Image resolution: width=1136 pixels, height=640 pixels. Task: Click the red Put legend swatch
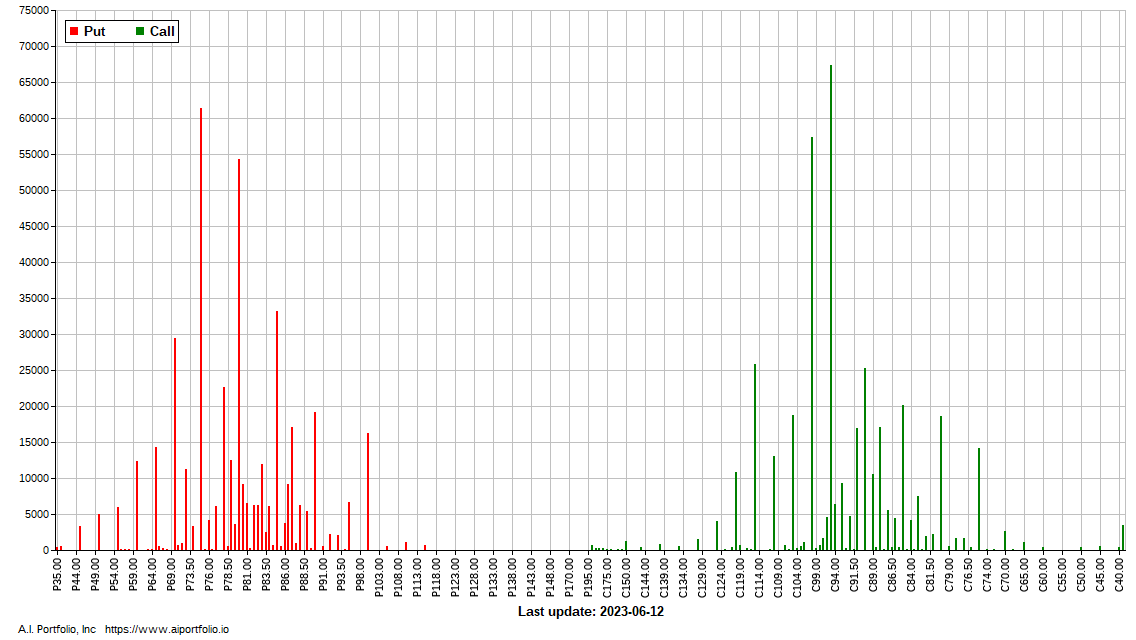point(74,31)
